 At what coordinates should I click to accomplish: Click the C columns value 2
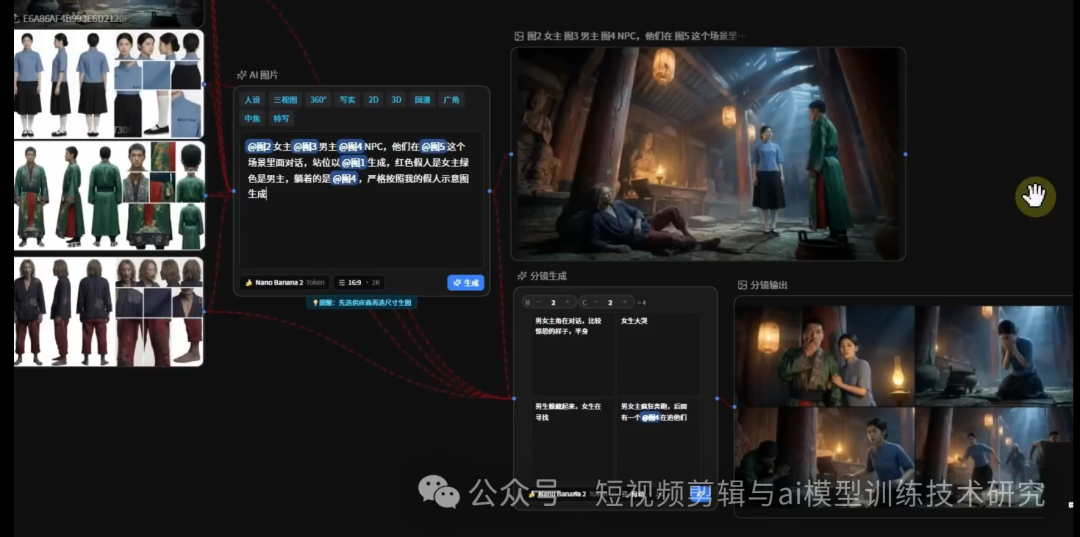610,302
